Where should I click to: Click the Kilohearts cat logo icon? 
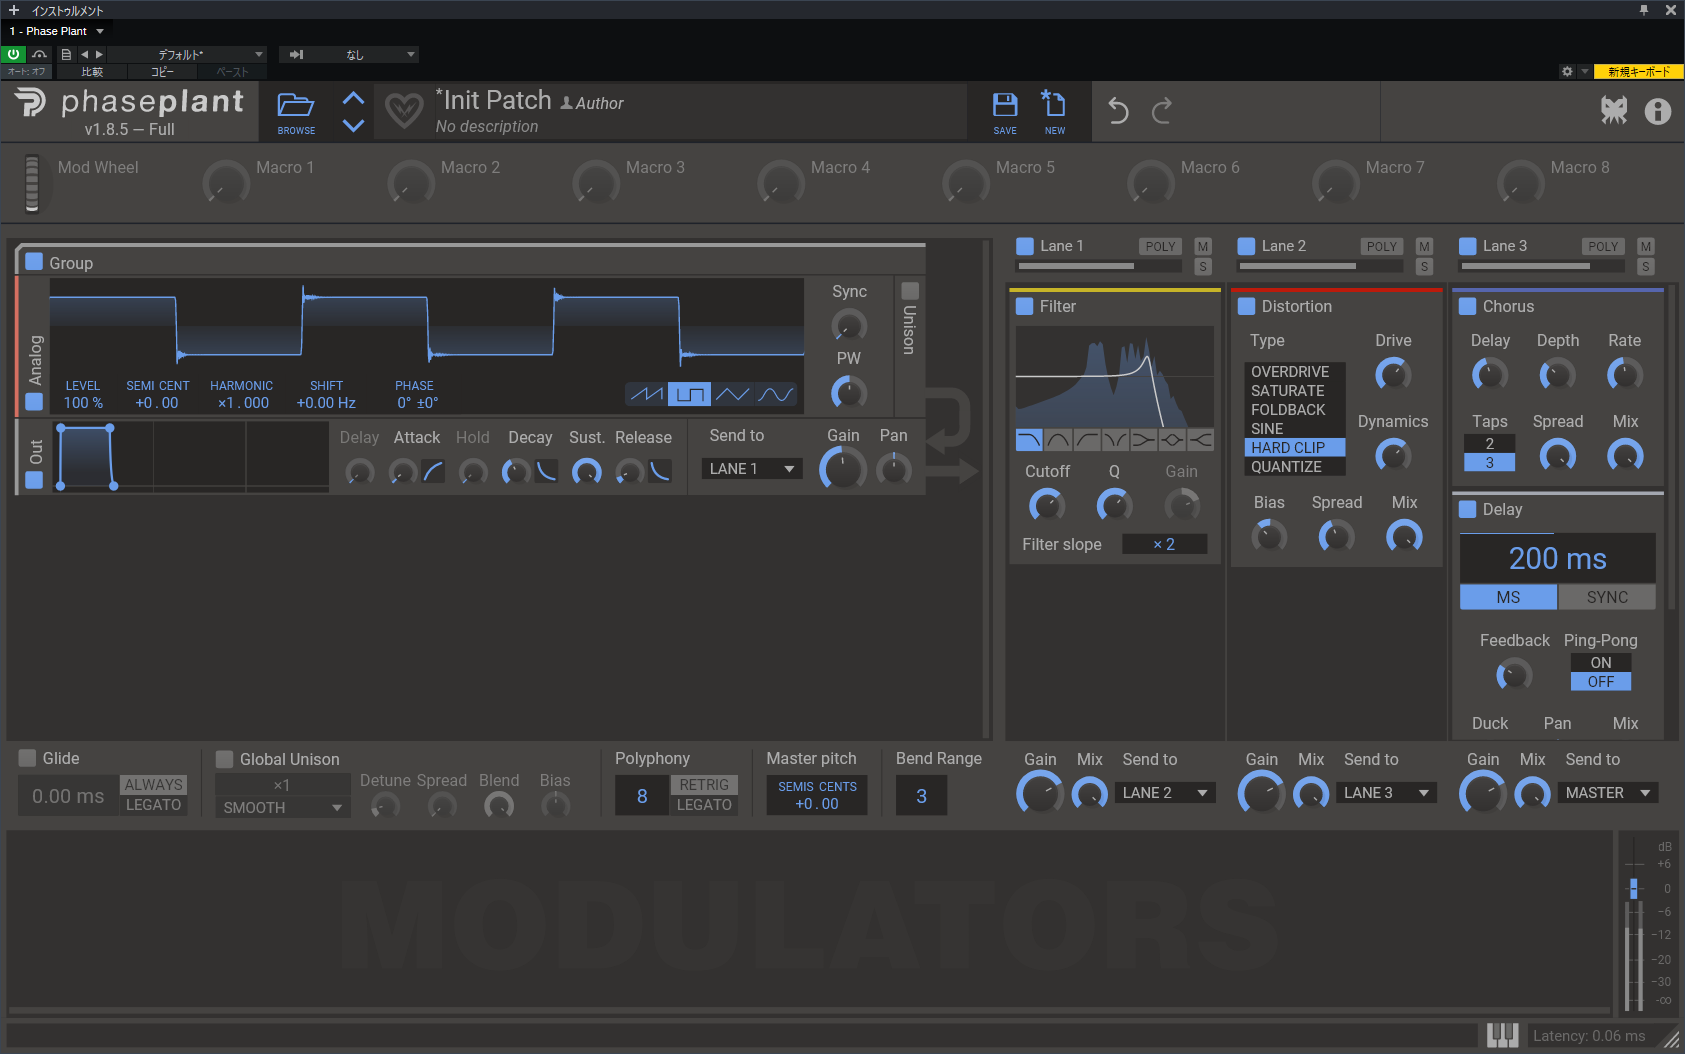[1614, 110]
